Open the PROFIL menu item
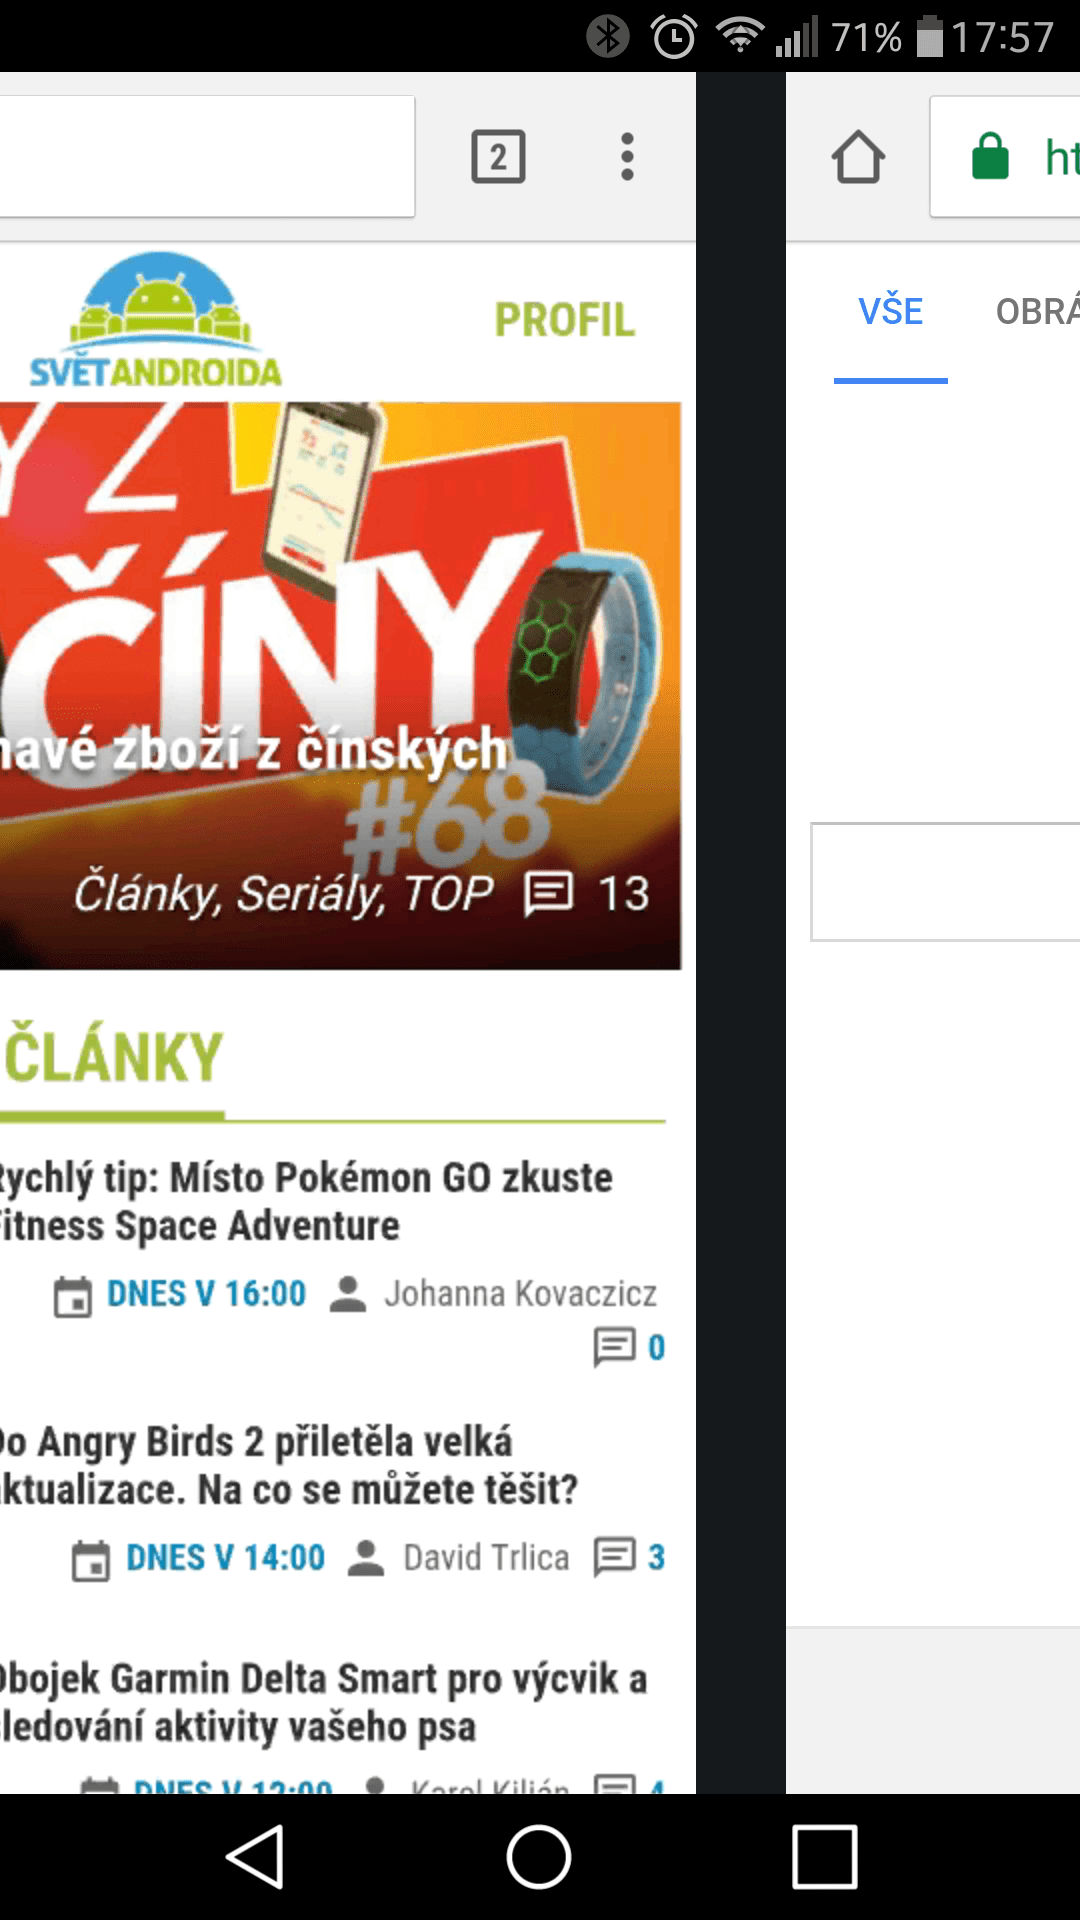The height and width of the screenshot is (1920, 1080). pos(565,320)
